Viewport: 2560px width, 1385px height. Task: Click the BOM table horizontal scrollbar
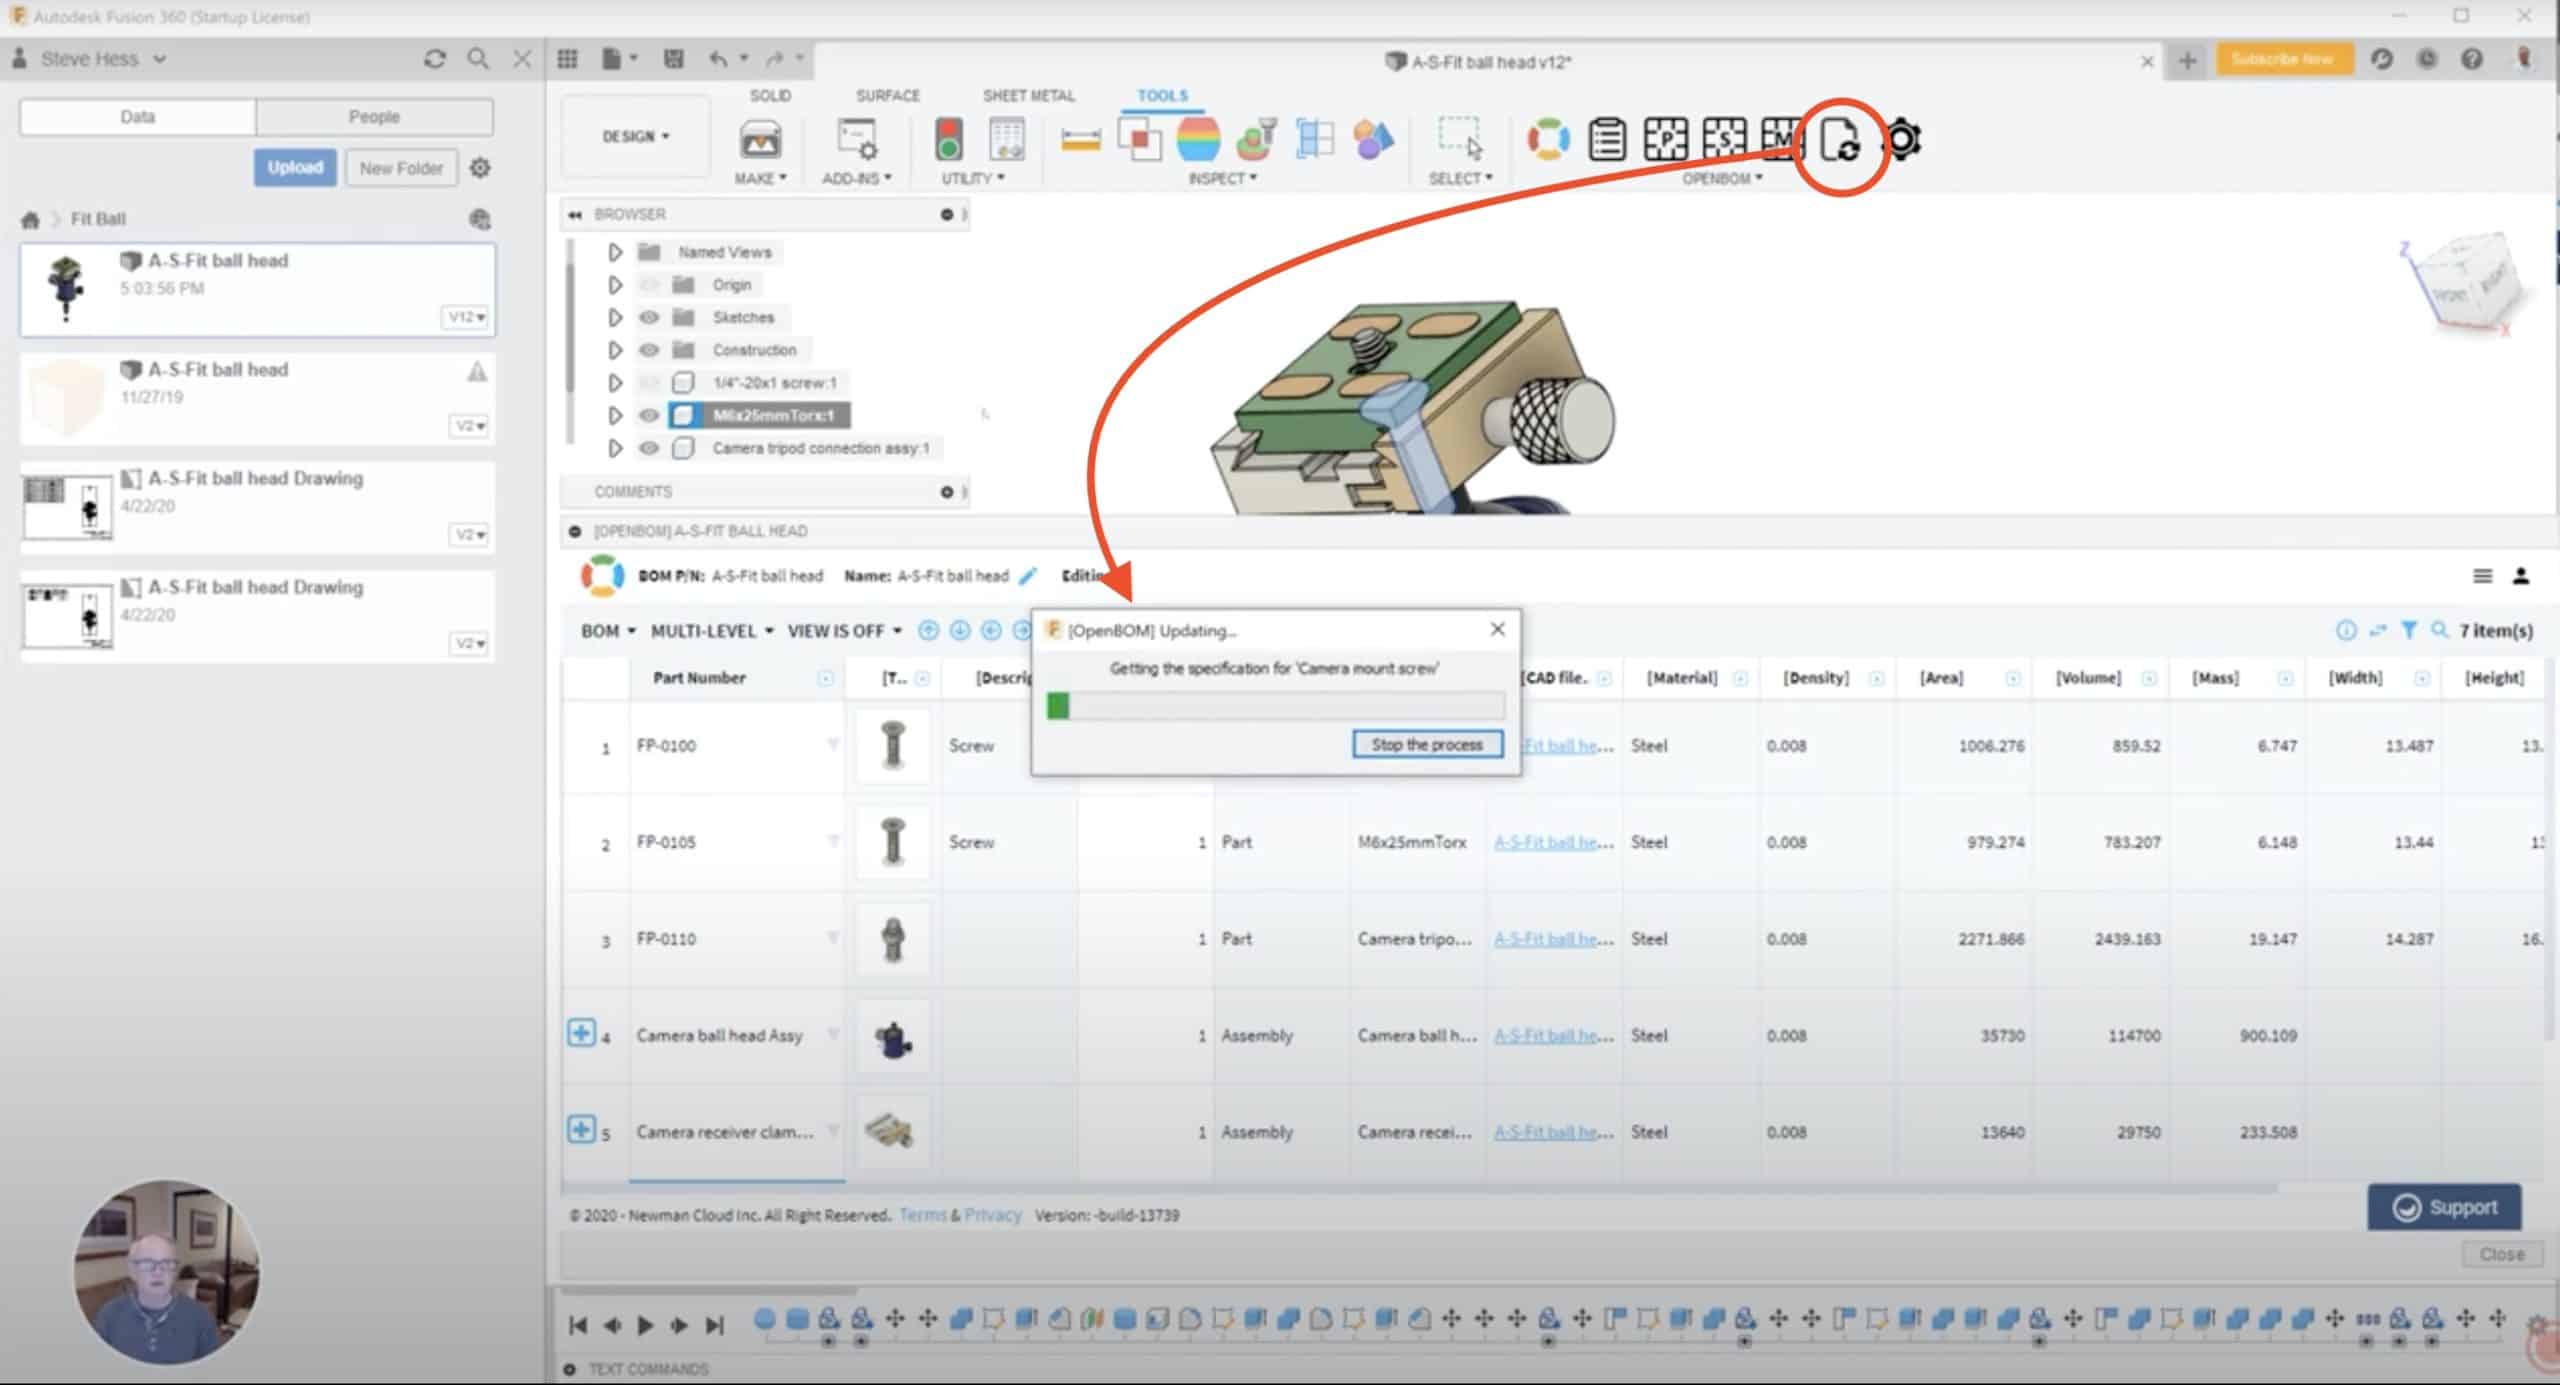click(1418, 1189)
